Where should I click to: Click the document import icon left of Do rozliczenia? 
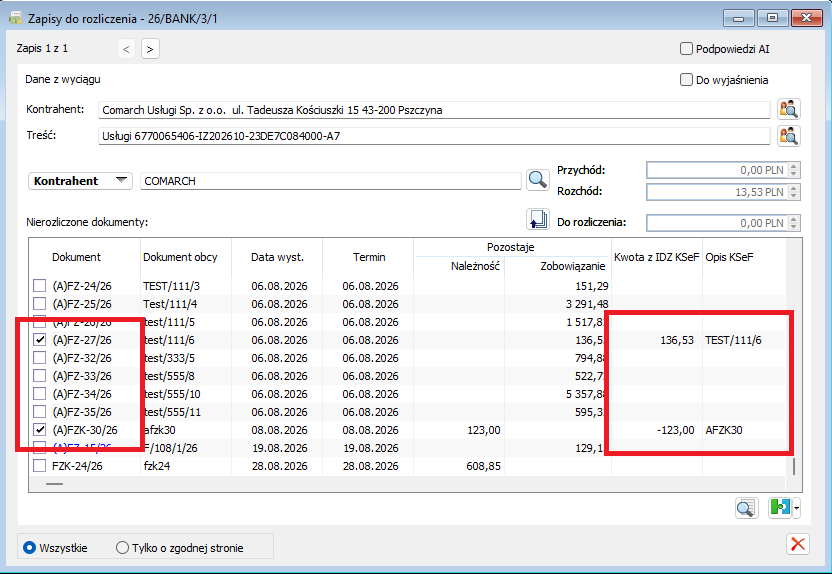coord(538,220)
